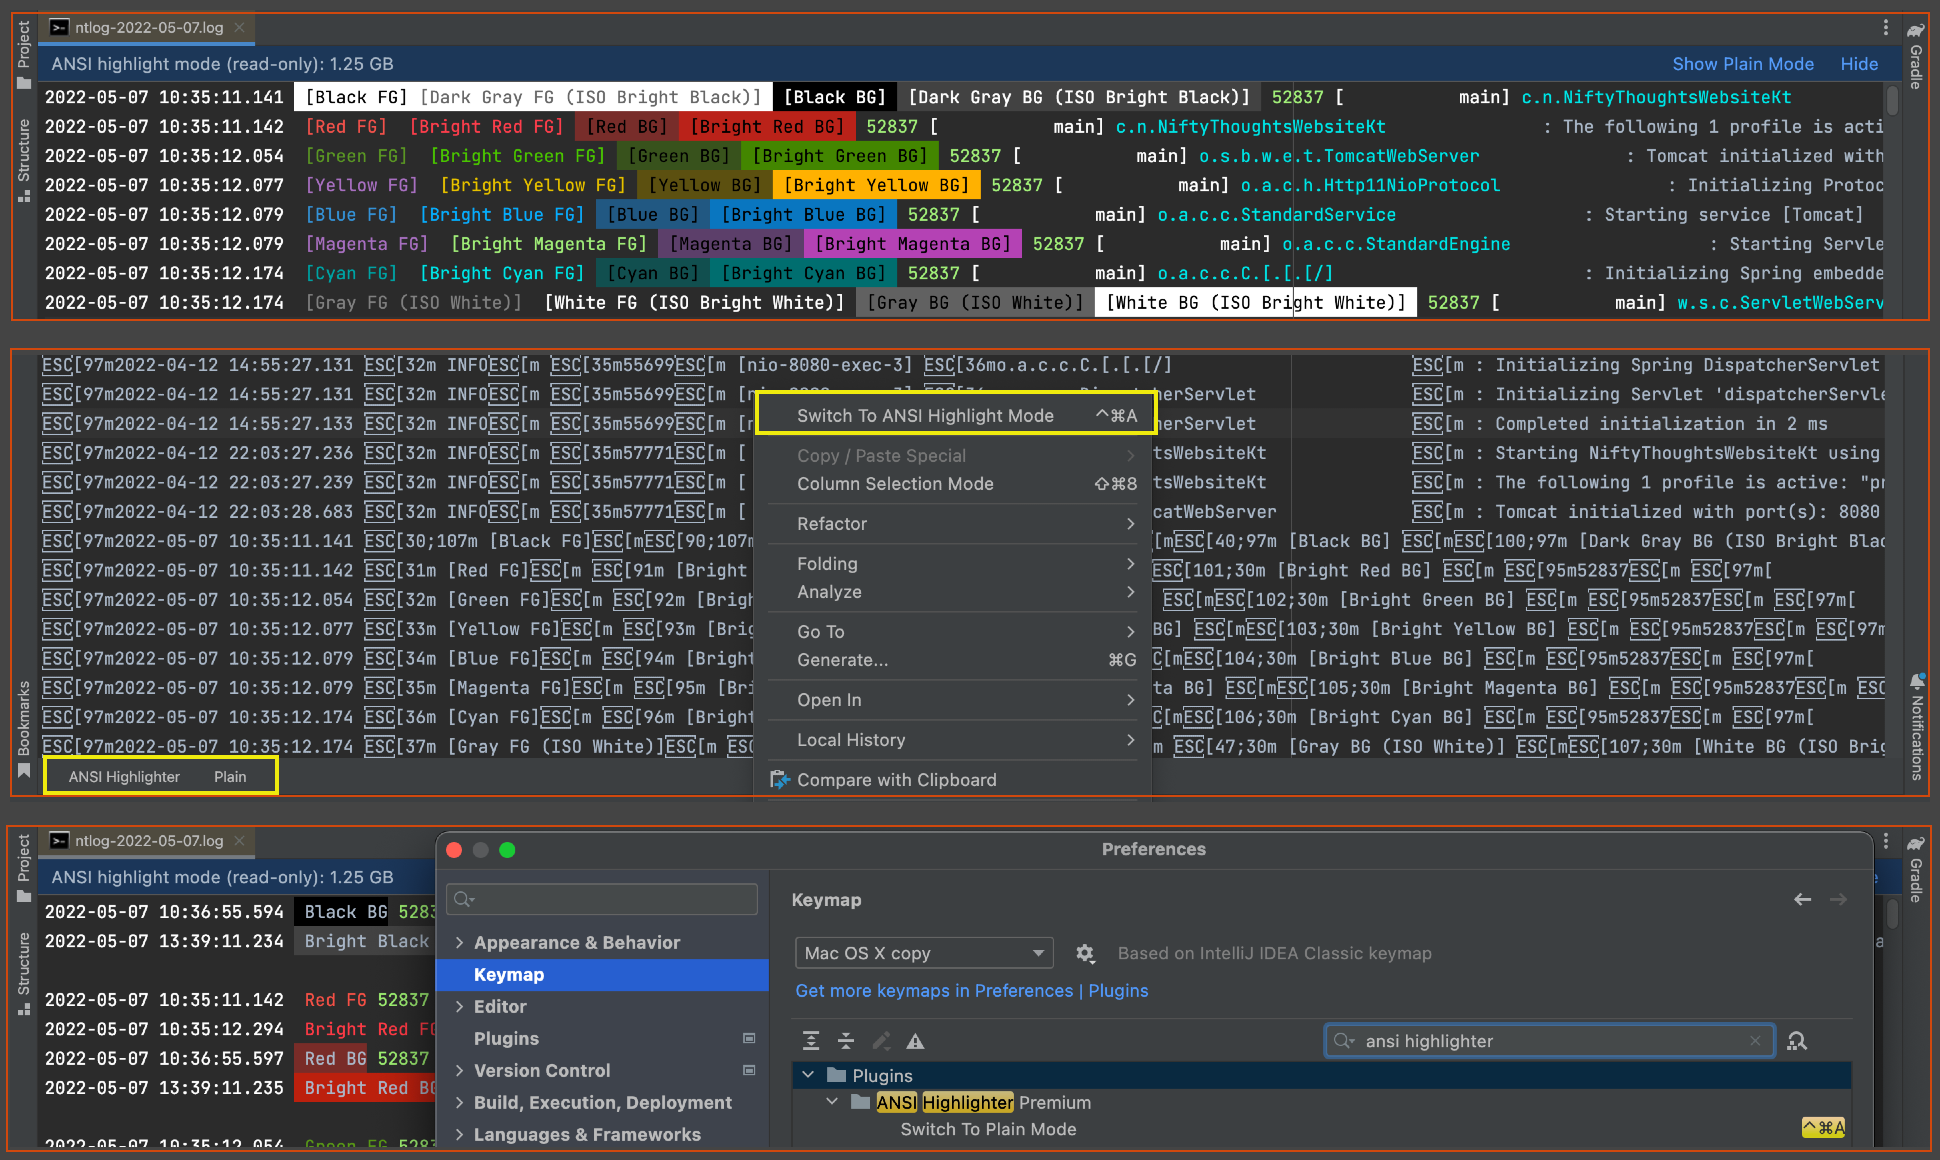Enable Column Selection Mode

[x=893, y=484]
